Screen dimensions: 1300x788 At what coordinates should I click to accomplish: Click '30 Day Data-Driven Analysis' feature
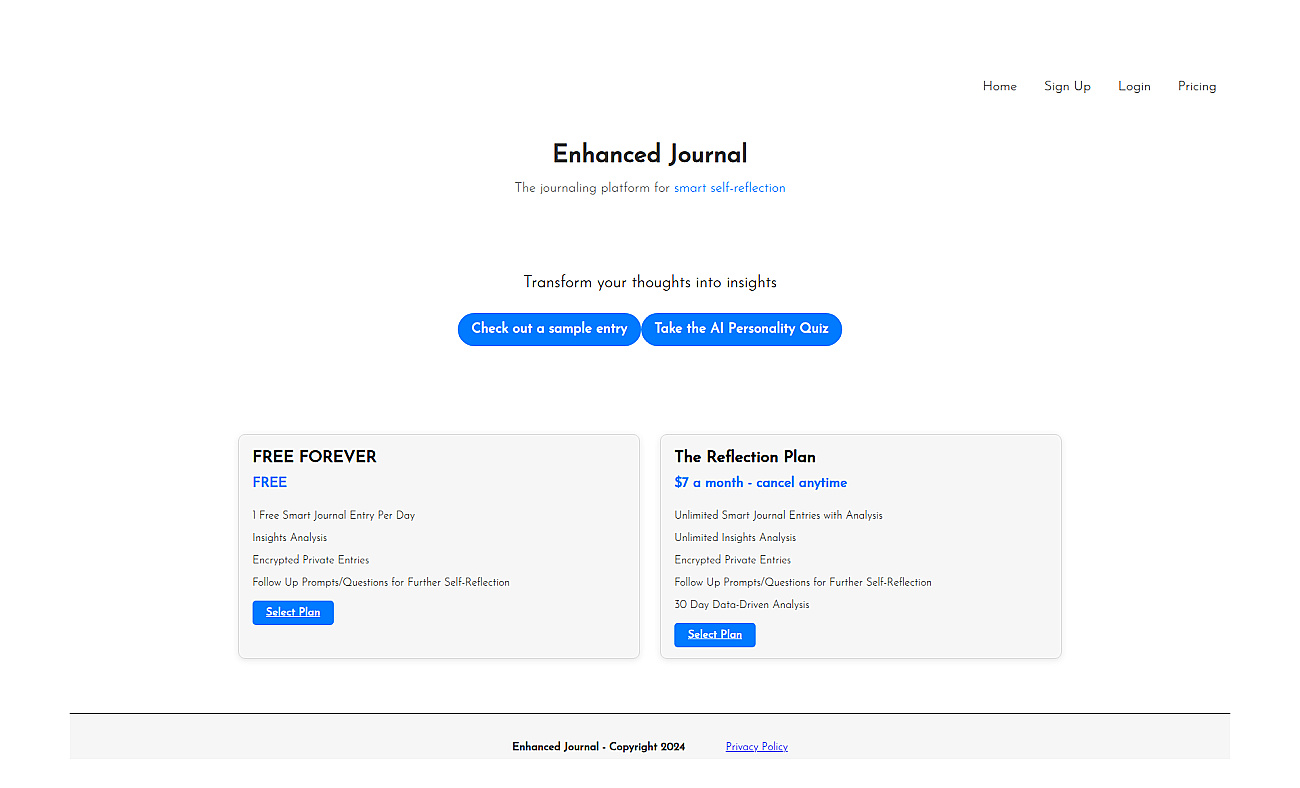point(742,605)
